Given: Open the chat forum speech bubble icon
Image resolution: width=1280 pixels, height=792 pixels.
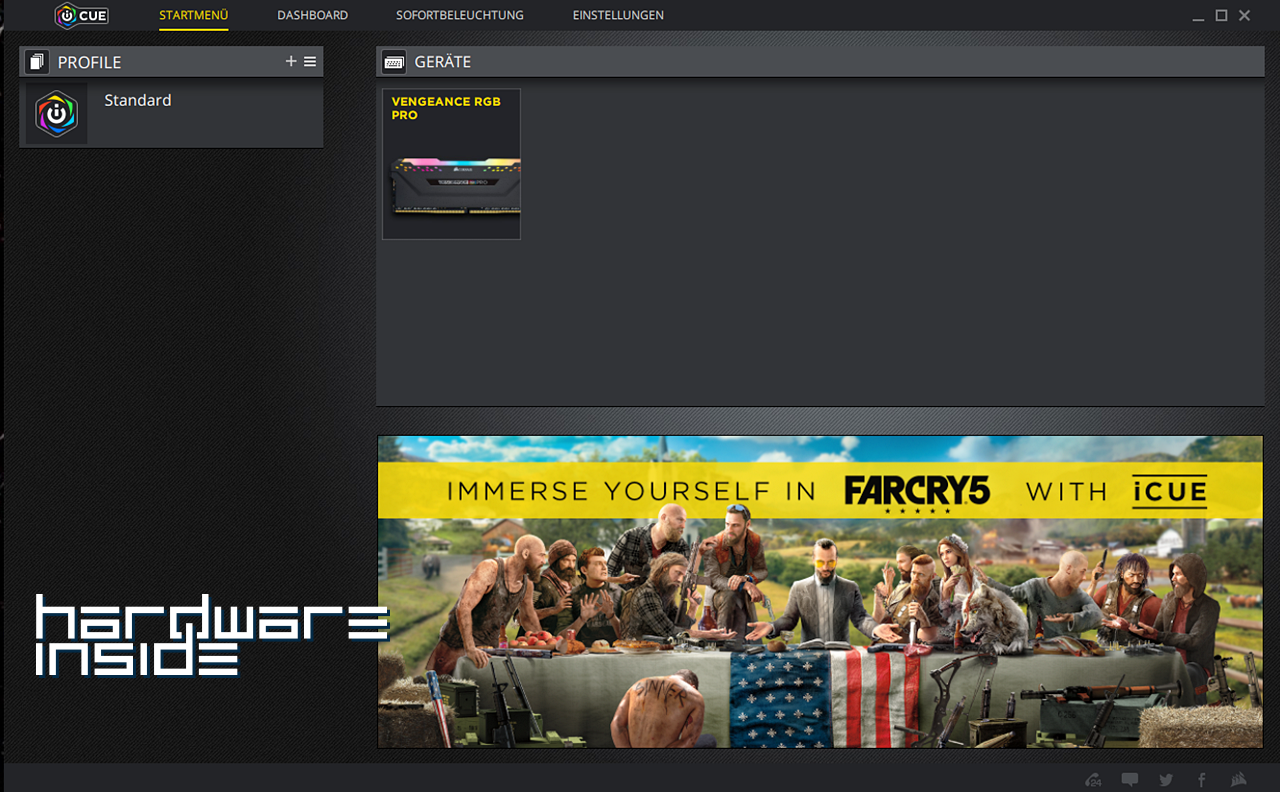Looking at the screenshot, I should [1130, 780].
